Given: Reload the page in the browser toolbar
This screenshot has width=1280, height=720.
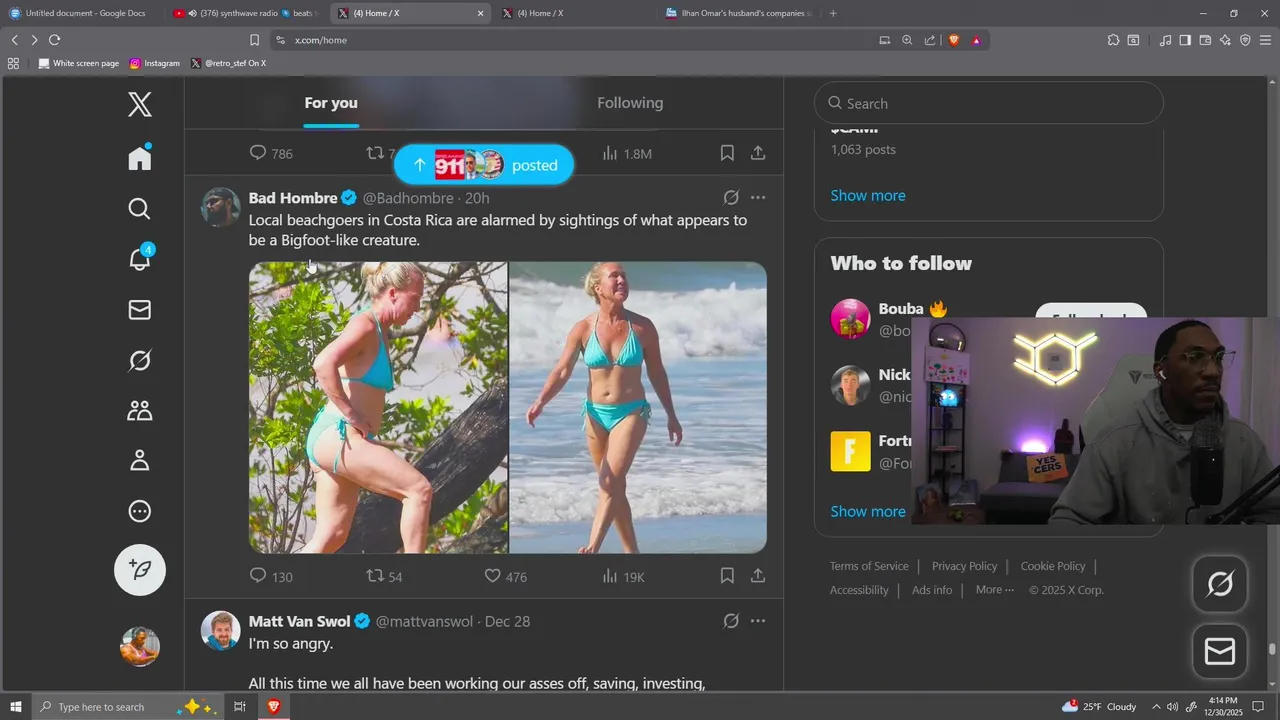Looking at the screenshot, I should 54,40.
